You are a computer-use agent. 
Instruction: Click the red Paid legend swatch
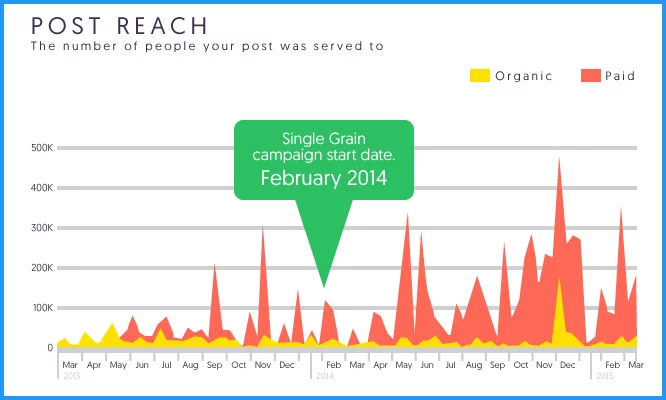(x=591, y=76)
